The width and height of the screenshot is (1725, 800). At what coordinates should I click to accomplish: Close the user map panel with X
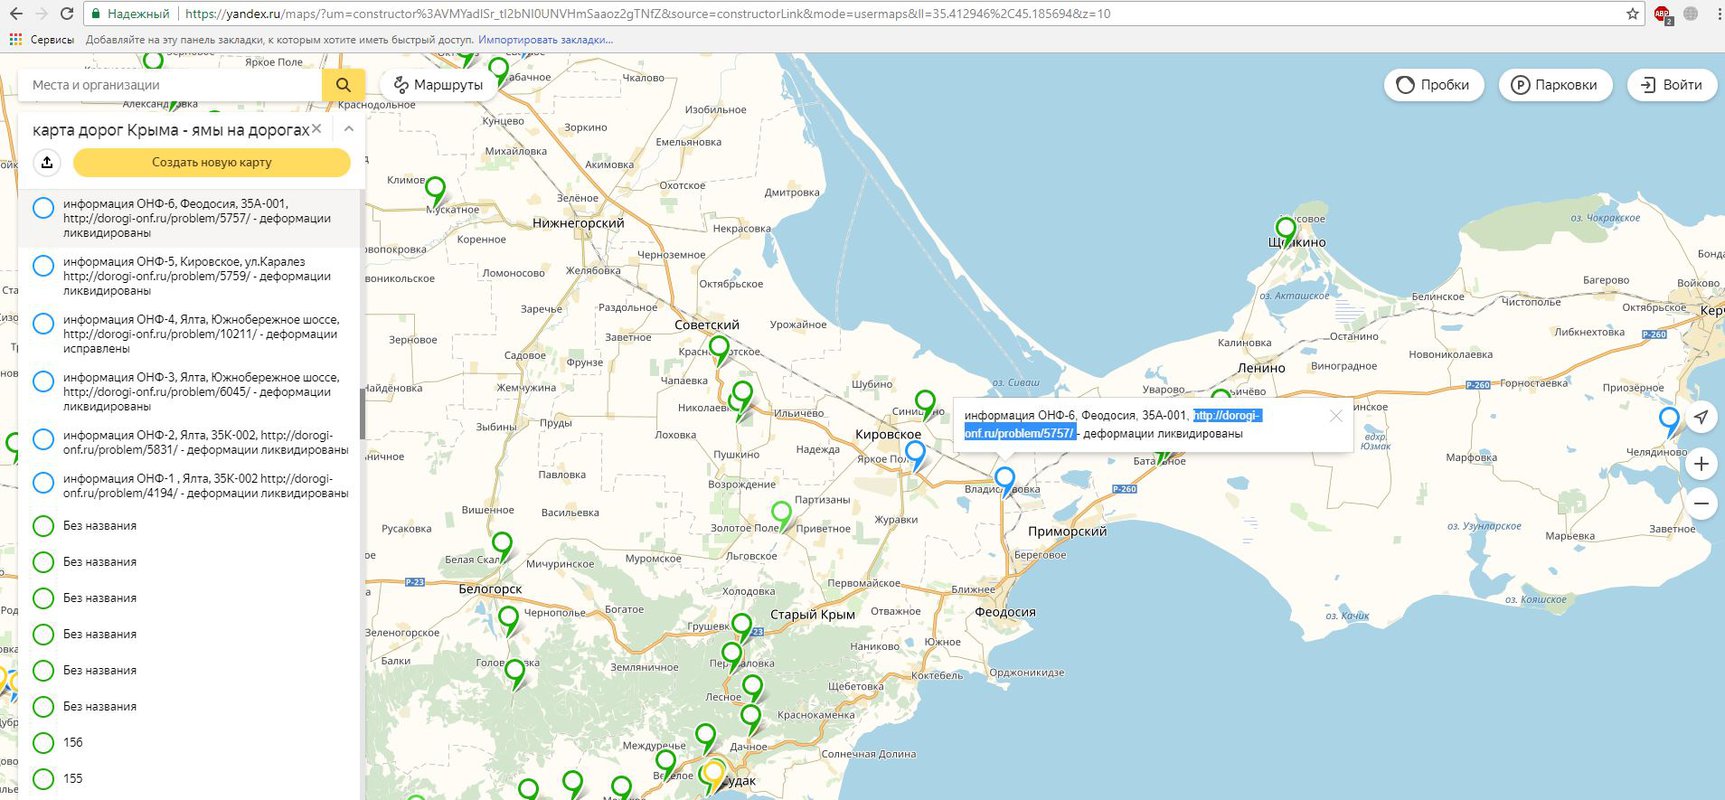click(316, 129)
